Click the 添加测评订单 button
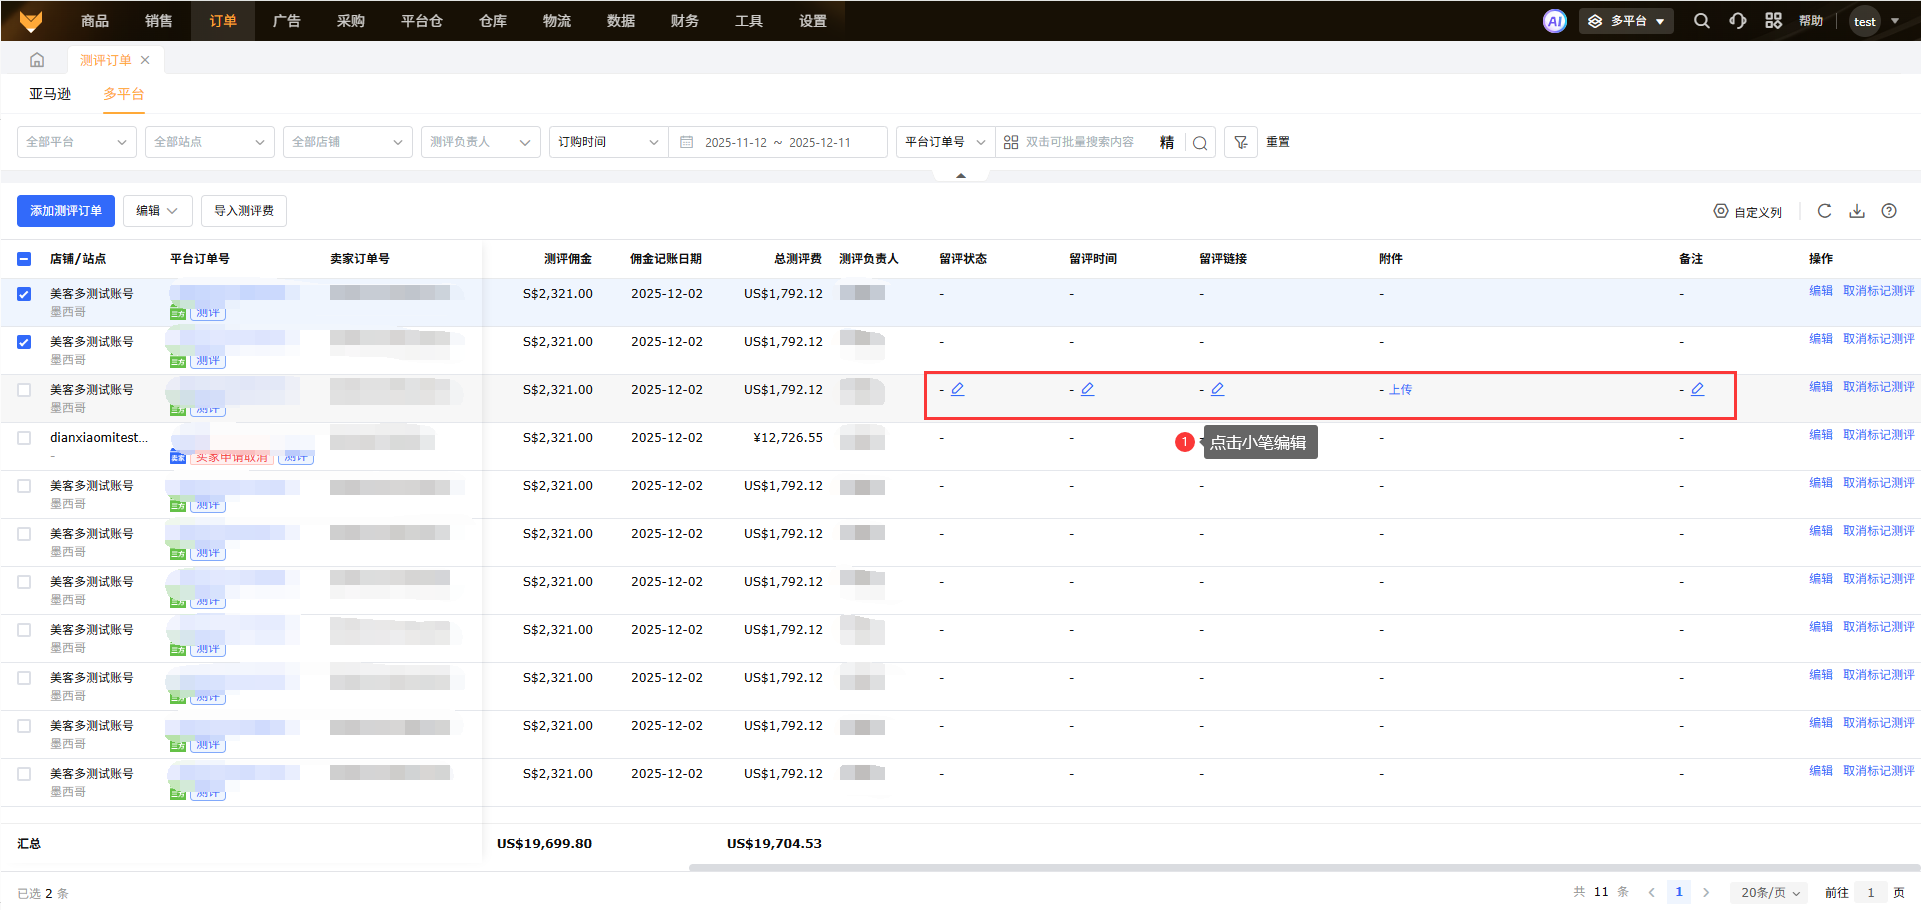The image size is (1921, 910). coord(66,211)
